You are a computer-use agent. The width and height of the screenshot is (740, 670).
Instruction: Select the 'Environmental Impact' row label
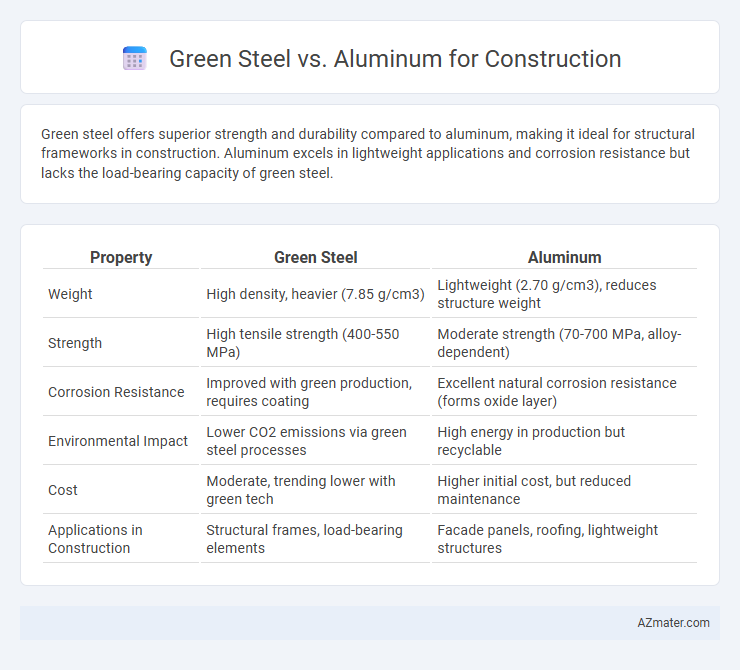pyautogui.click(x=118, y=441)
